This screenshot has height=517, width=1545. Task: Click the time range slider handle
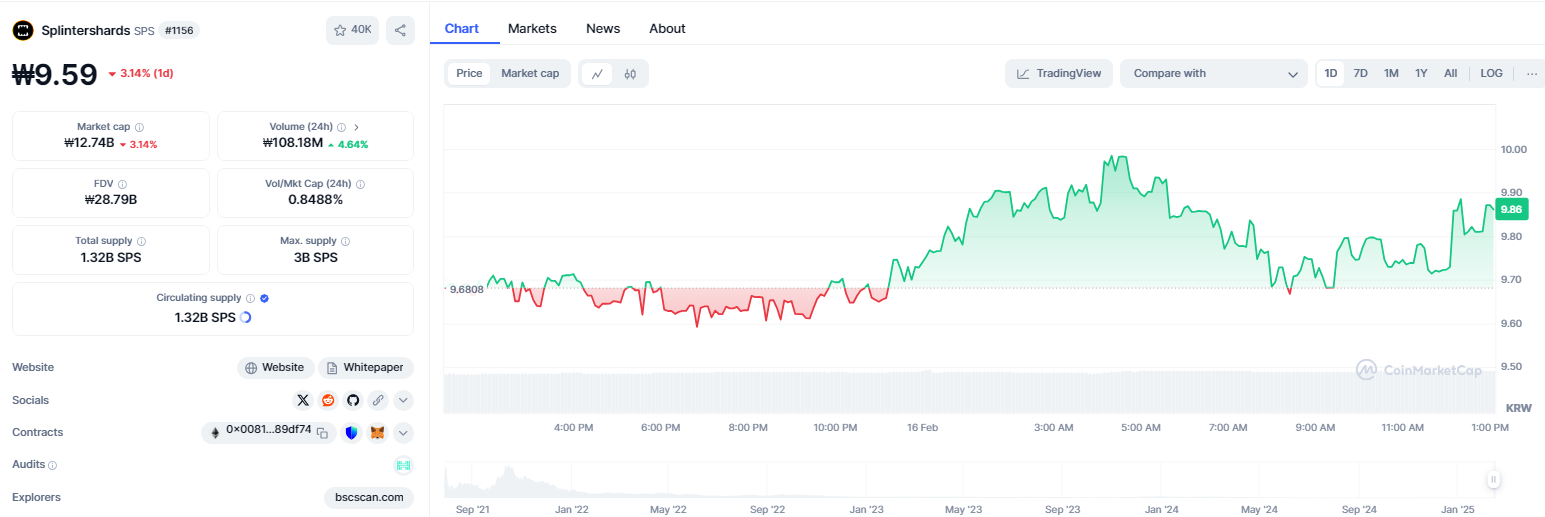coord(1493,480)
